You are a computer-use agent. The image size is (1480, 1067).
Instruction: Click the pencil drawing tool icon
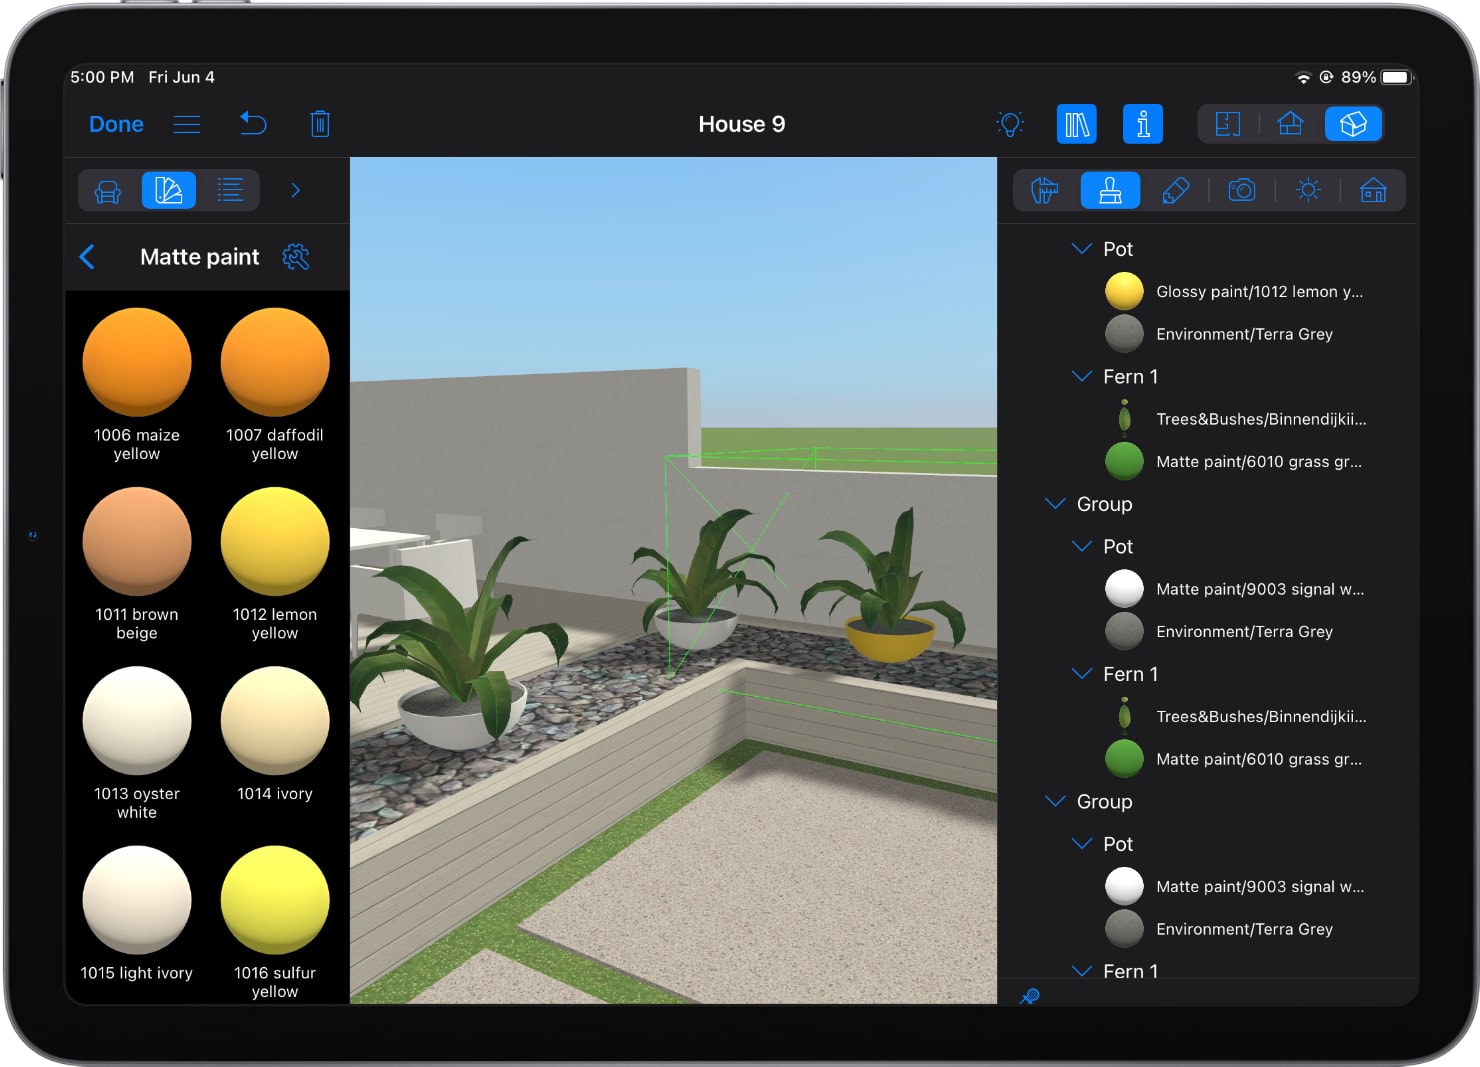[x=1177, y=190]
